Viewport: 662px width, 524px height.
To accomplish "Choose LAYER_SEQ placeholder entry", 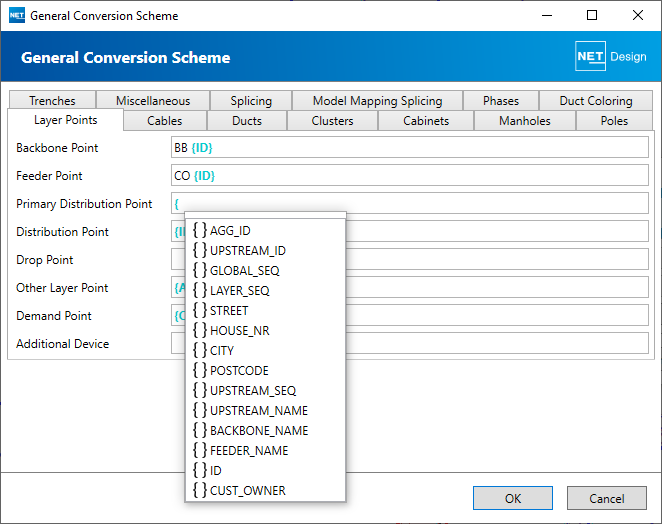I will [x=265, y=291].
